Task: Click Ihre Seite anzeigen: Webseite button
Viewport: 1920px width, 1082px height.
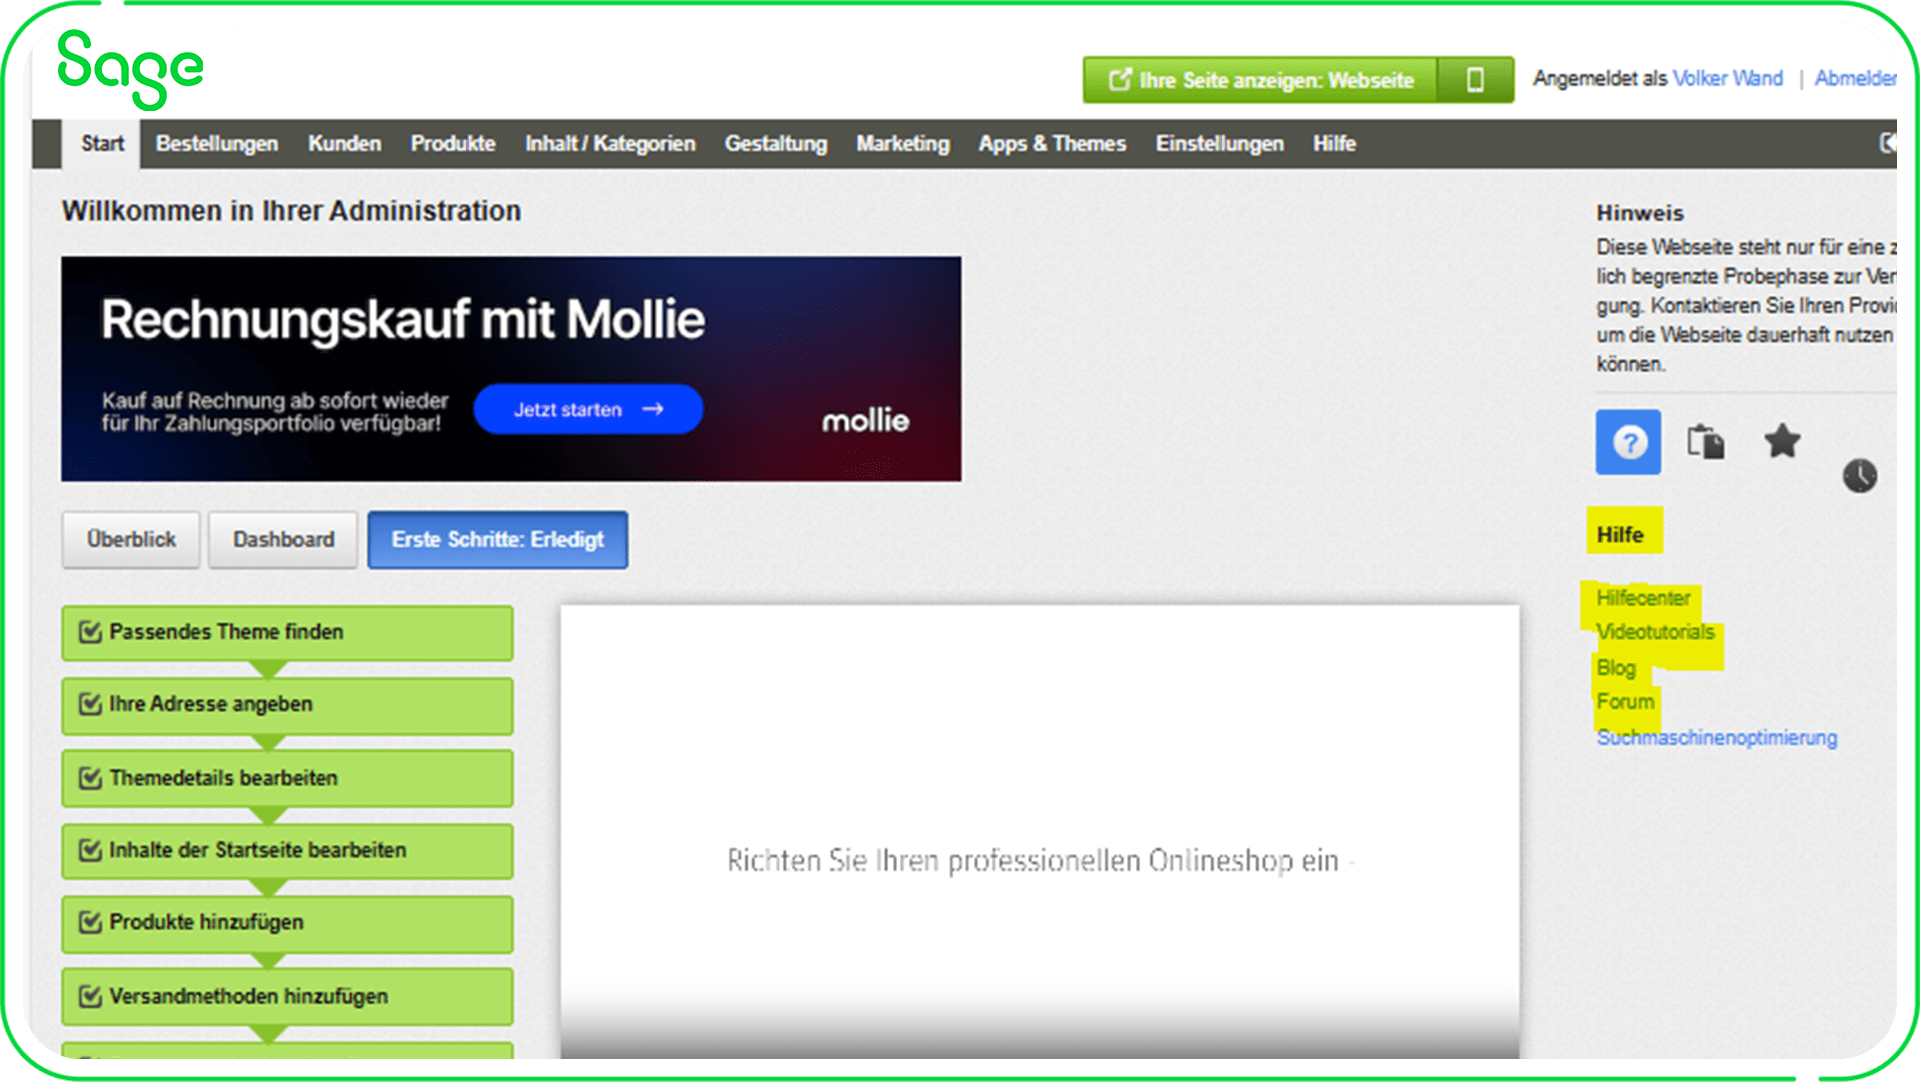Action: coord(1260,80)
